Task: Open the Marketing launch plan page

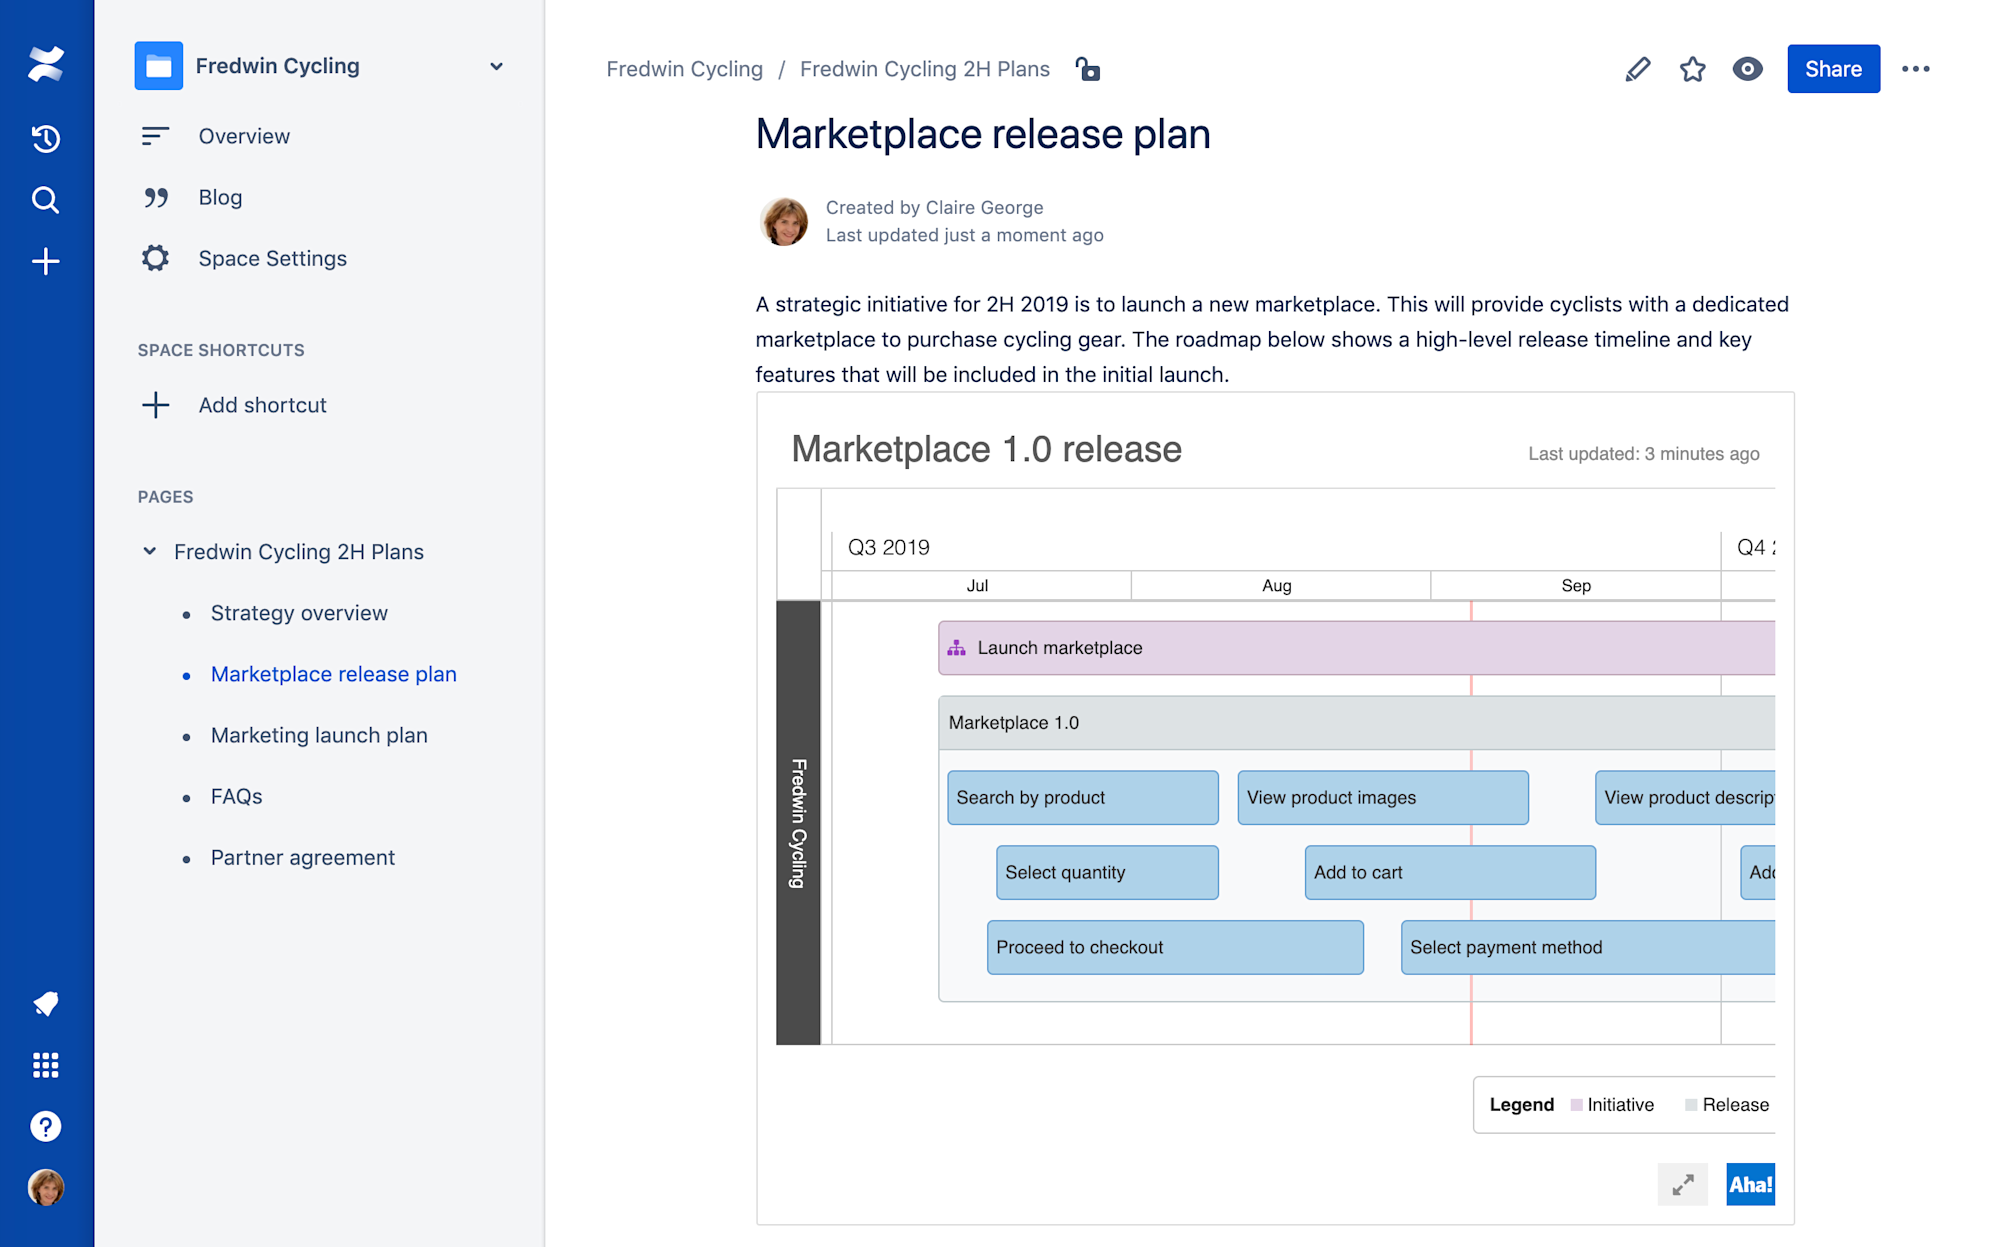Action: point(318,735)
